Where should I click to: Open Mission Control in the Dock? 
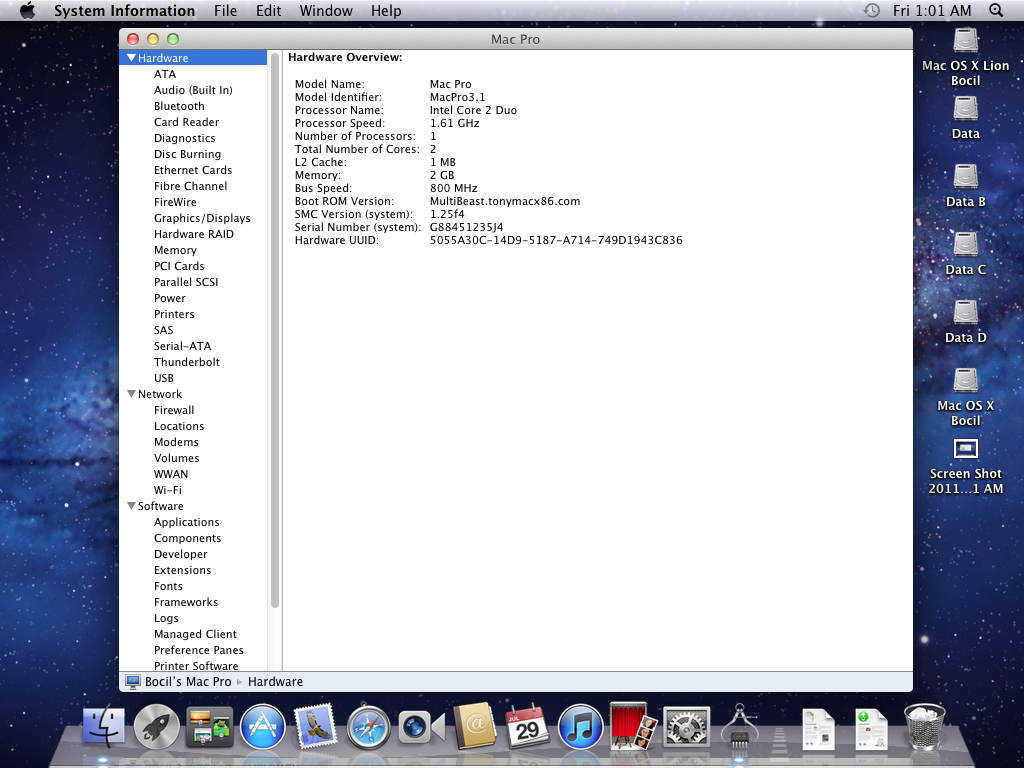210,727
